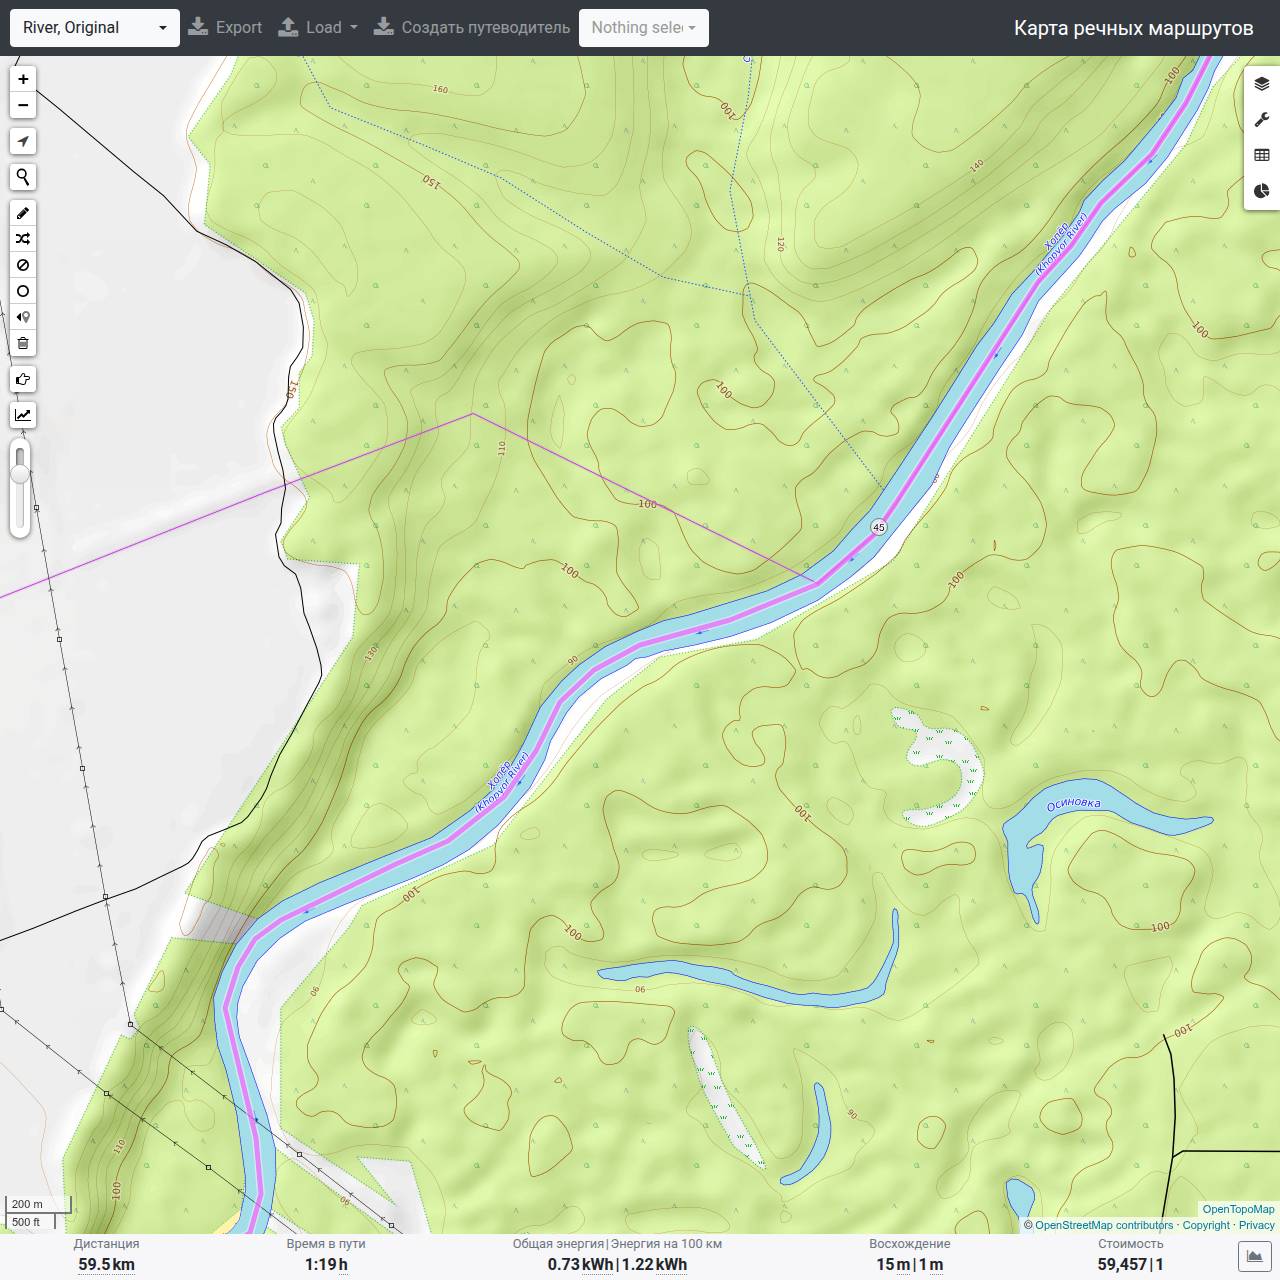Open the Nothing selected dropdown
1280x1280 pixels.
[x=644, y=28]
